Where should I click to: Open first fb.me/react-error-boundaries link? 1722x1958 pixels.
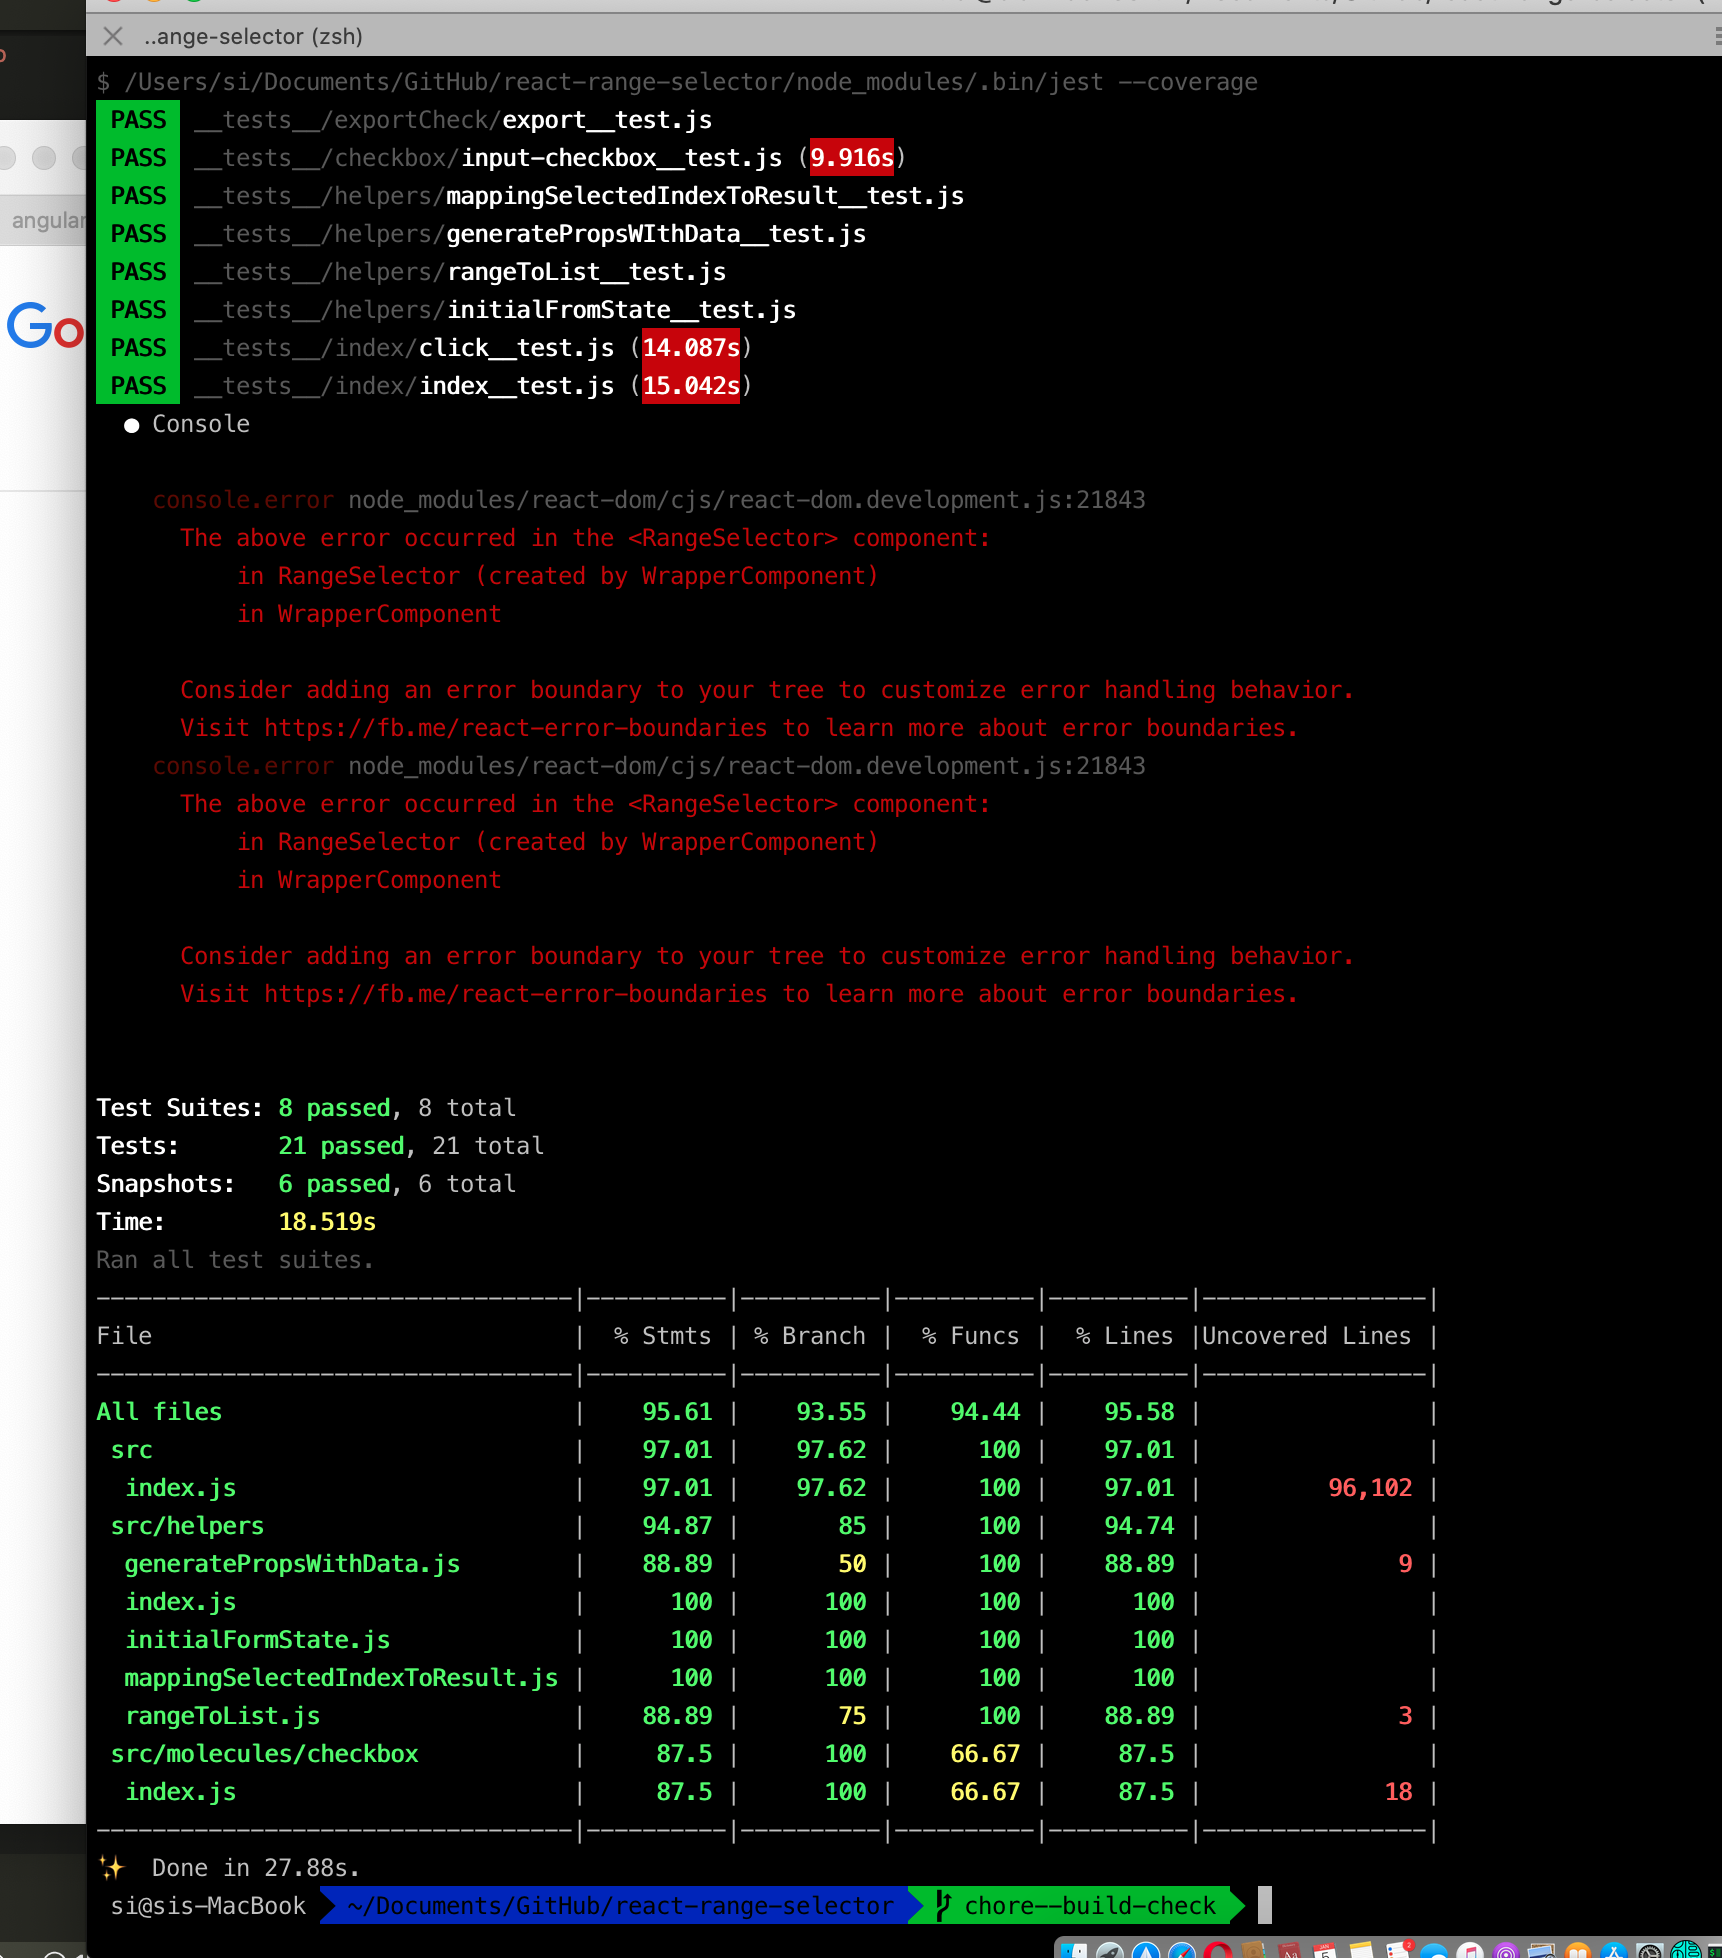click(x=516, y=728)
